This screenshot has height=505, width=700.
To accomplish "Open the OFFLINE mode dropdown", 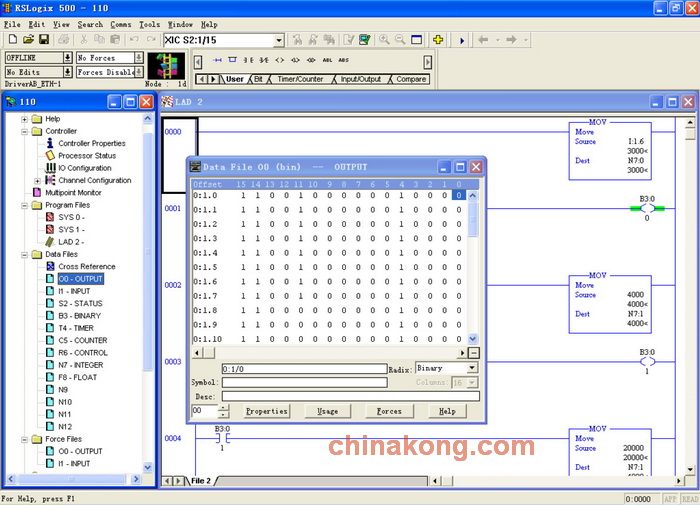I will (67, 58).
